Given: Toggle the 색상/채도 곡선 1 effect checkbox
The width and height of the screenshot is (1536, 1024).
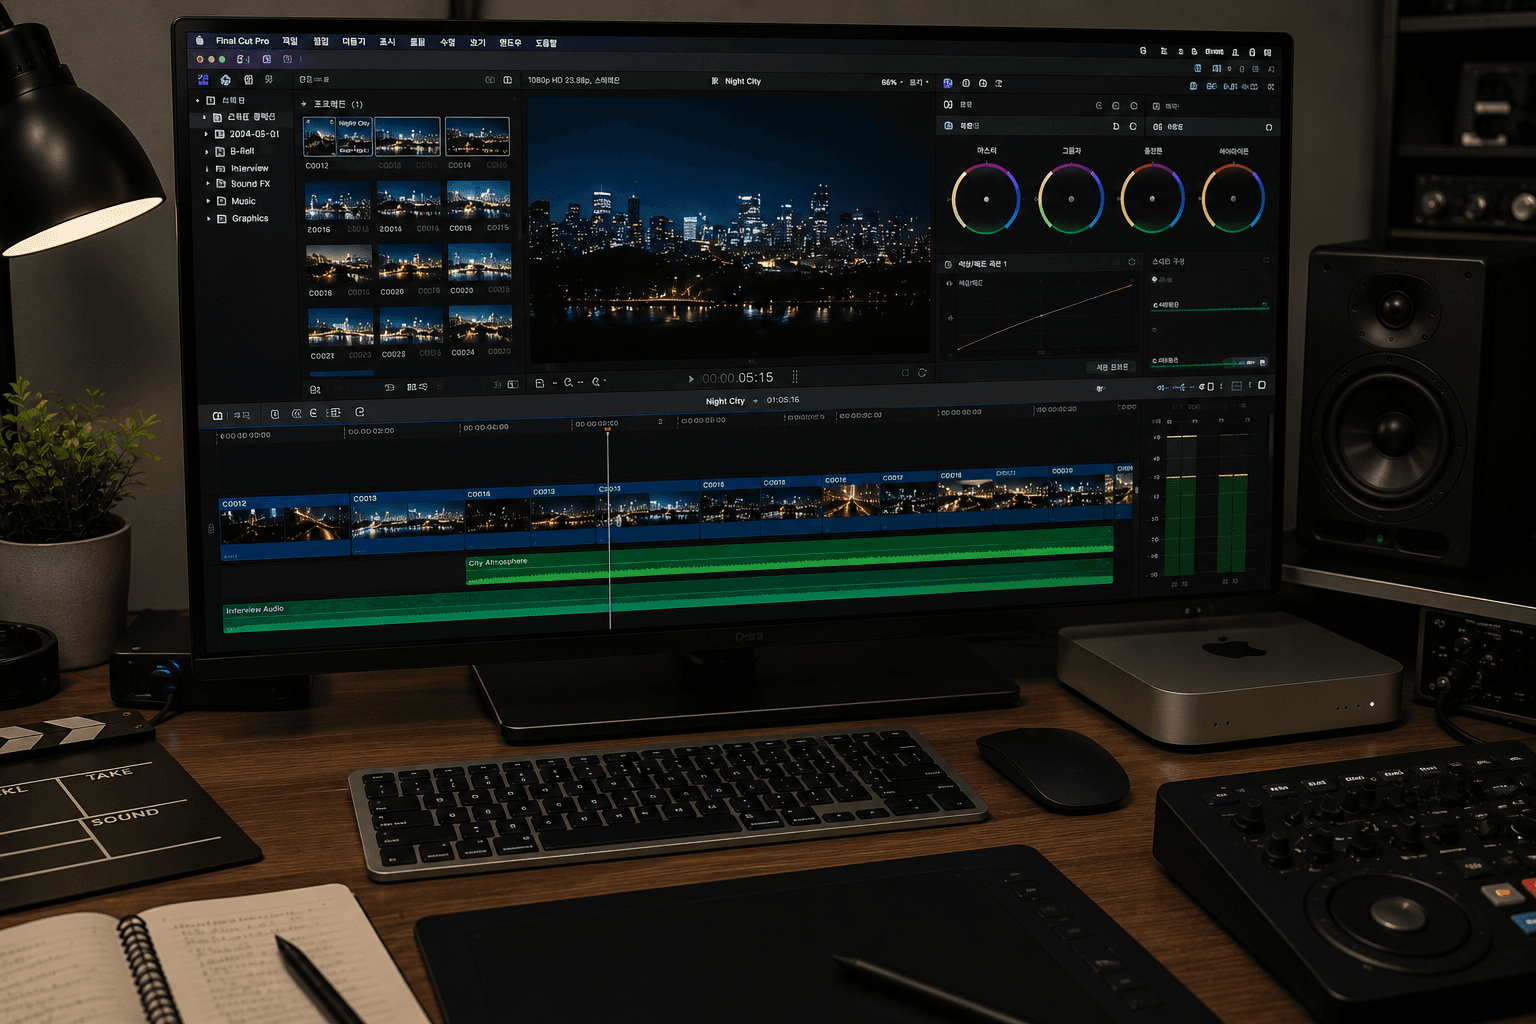Looking at the screenshot, I should [x=948, y=264].
